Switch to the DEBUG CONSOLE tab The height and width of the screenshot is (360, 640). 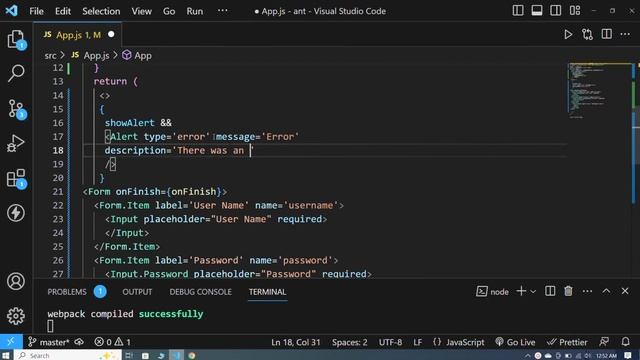[x=200, y=292]
